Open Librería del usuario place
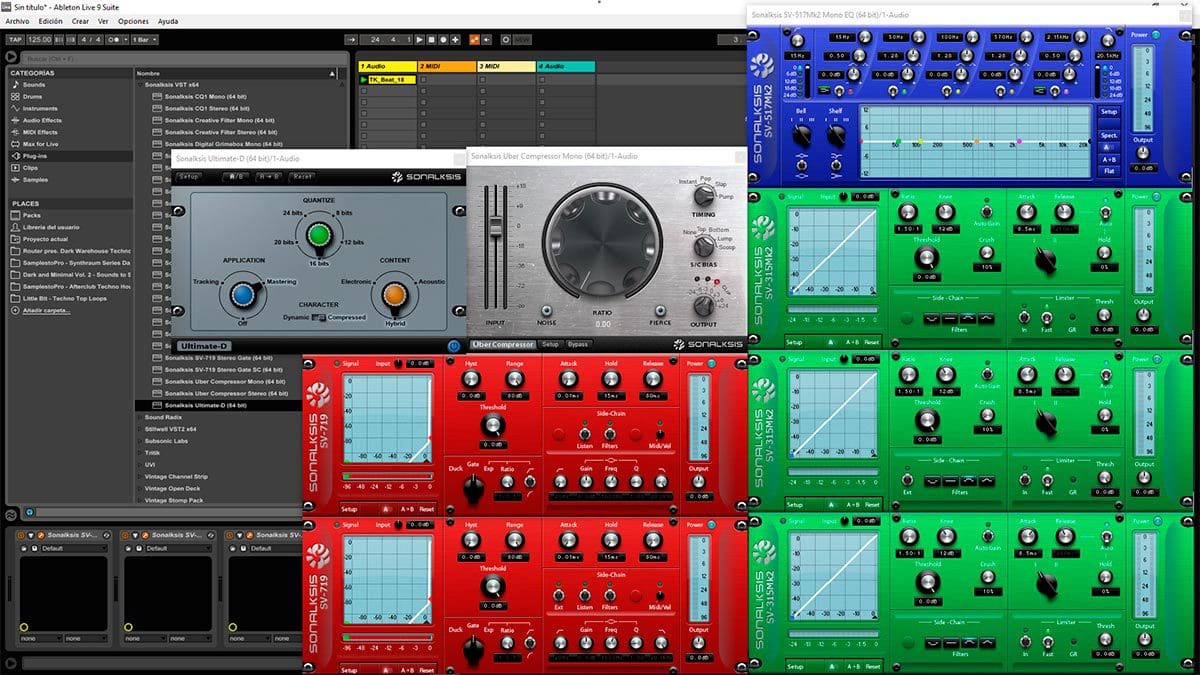 click(x=50, y=227)
